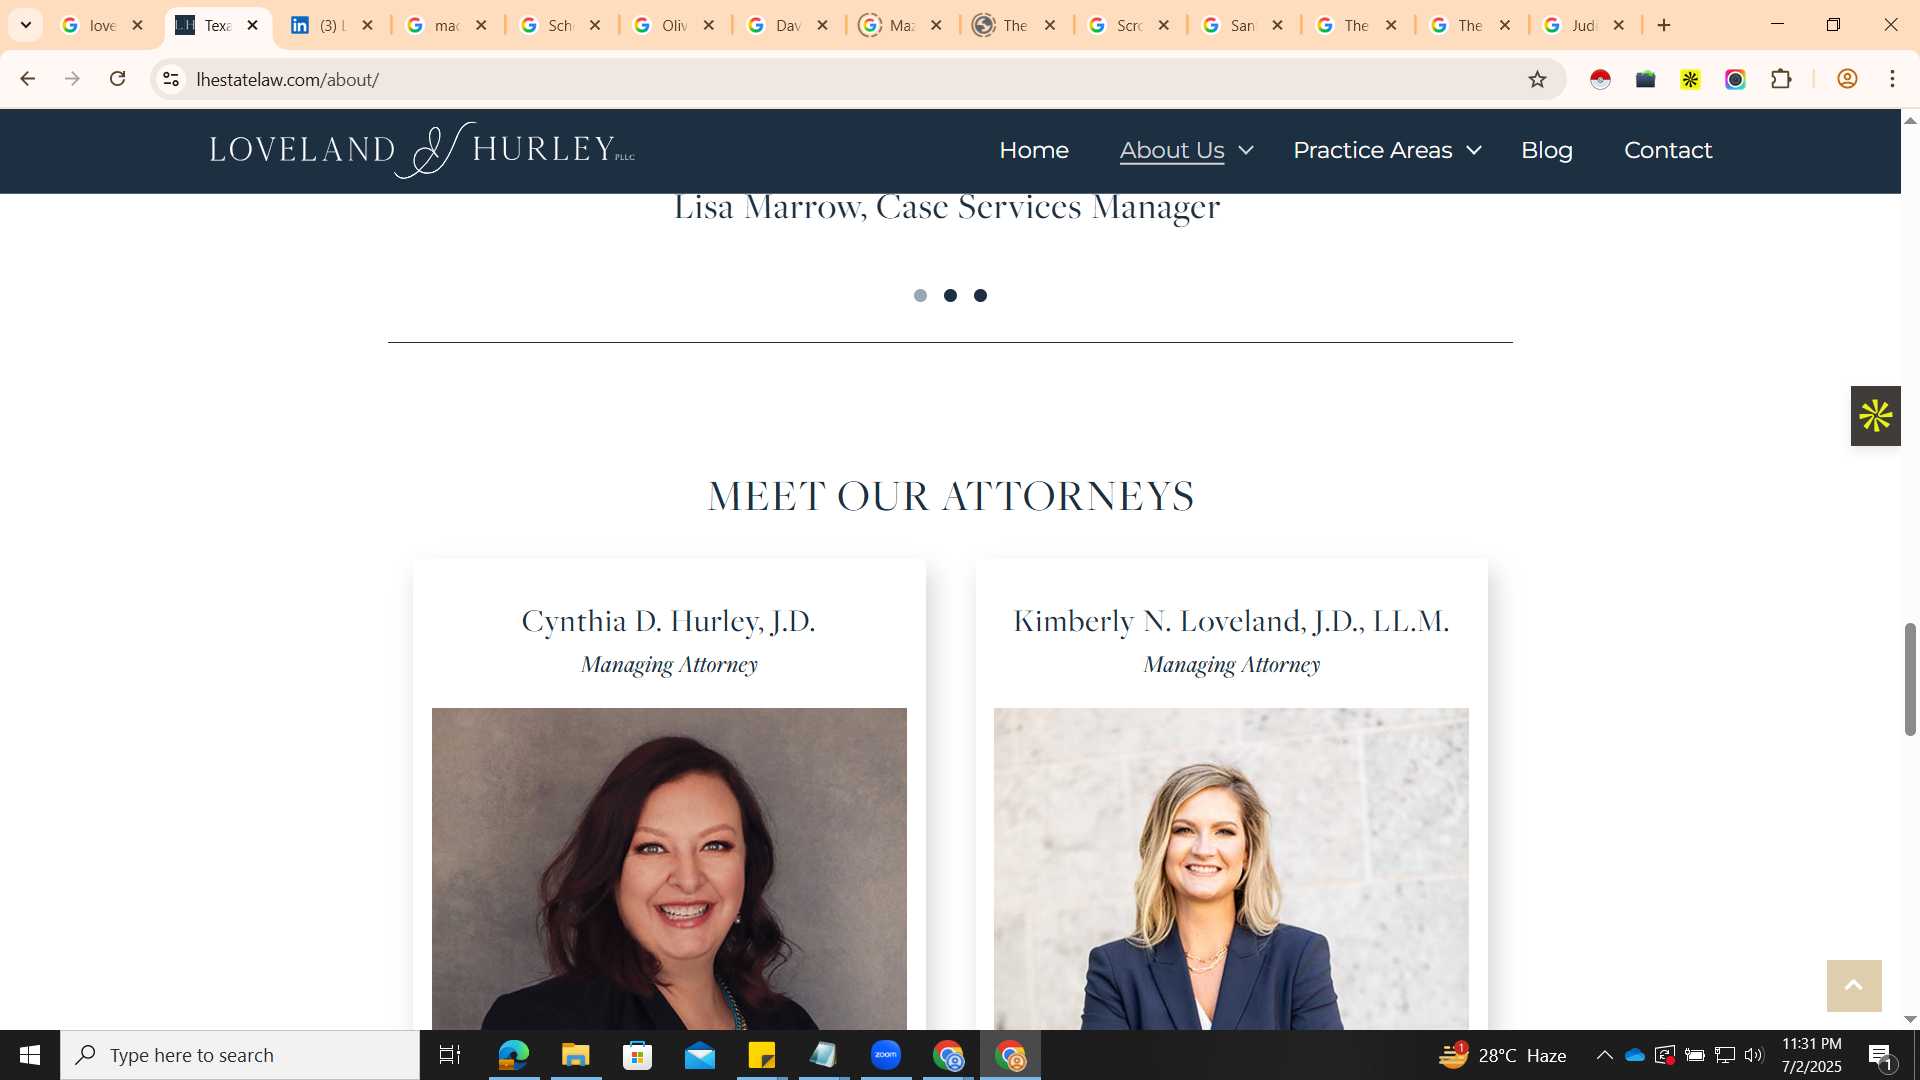Expand the Practice Areas dropdown arrow
This screenshot has height=1080, width=1920.
1473,150
